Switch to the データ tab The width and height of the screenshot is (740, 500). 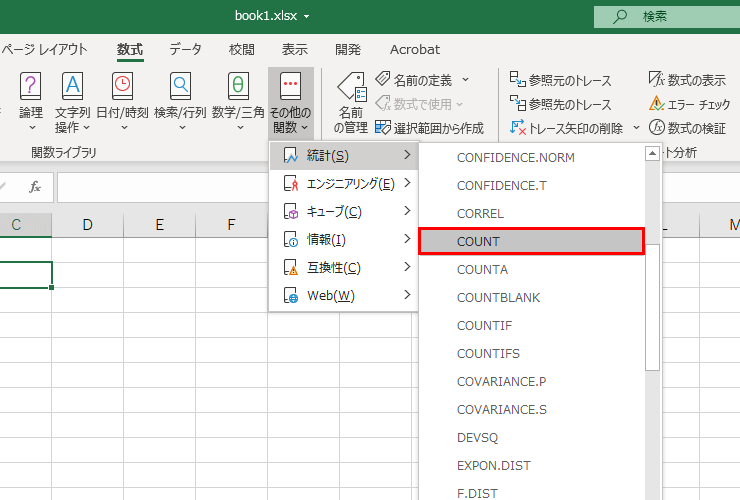185,49
